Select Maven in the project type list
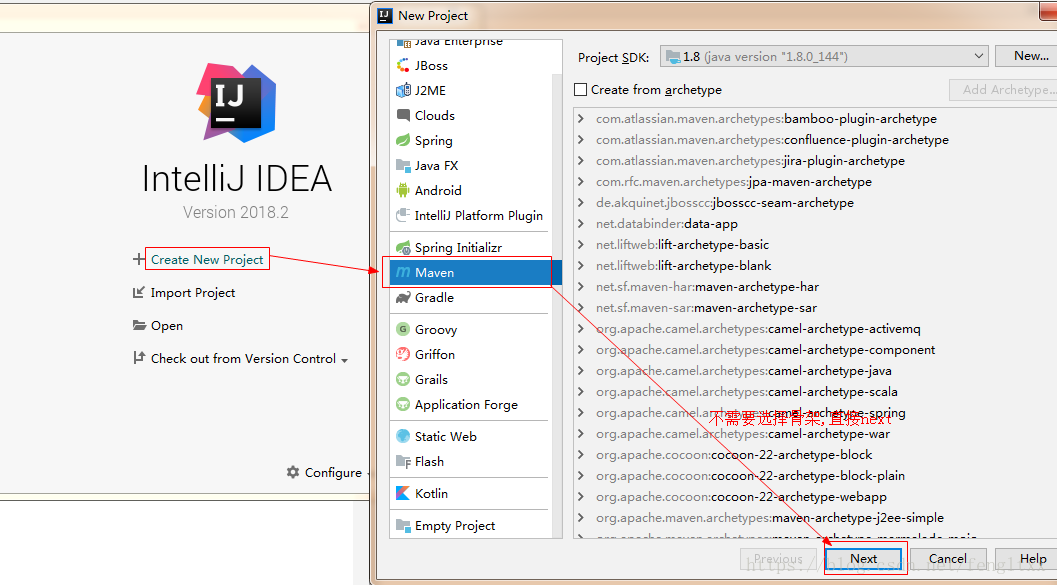 (x=471, y=272)
